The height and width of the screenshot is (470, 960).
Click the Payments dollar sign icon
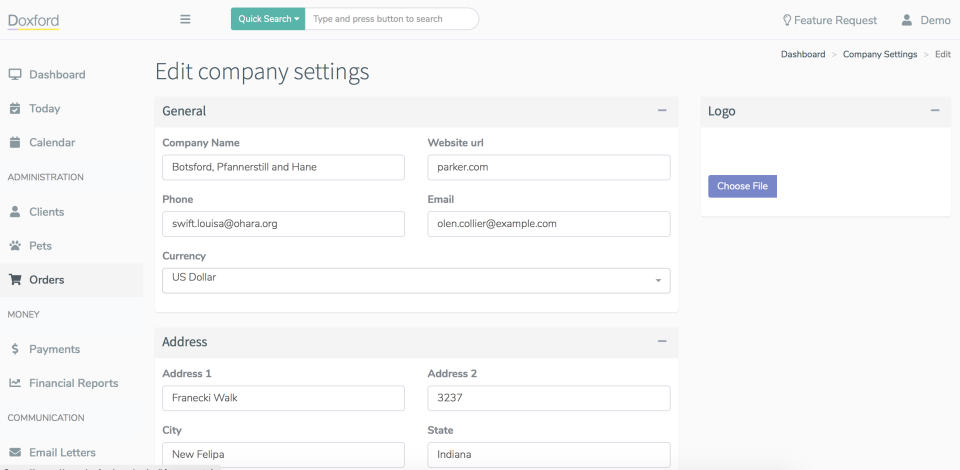click(15, 349)
